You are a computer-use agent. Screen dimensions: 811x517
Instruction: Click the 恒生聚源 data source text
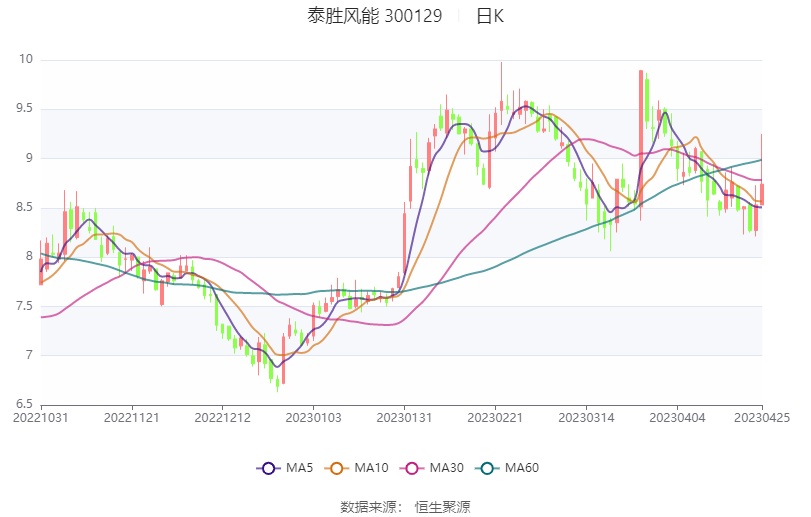[x=443, y=506]
